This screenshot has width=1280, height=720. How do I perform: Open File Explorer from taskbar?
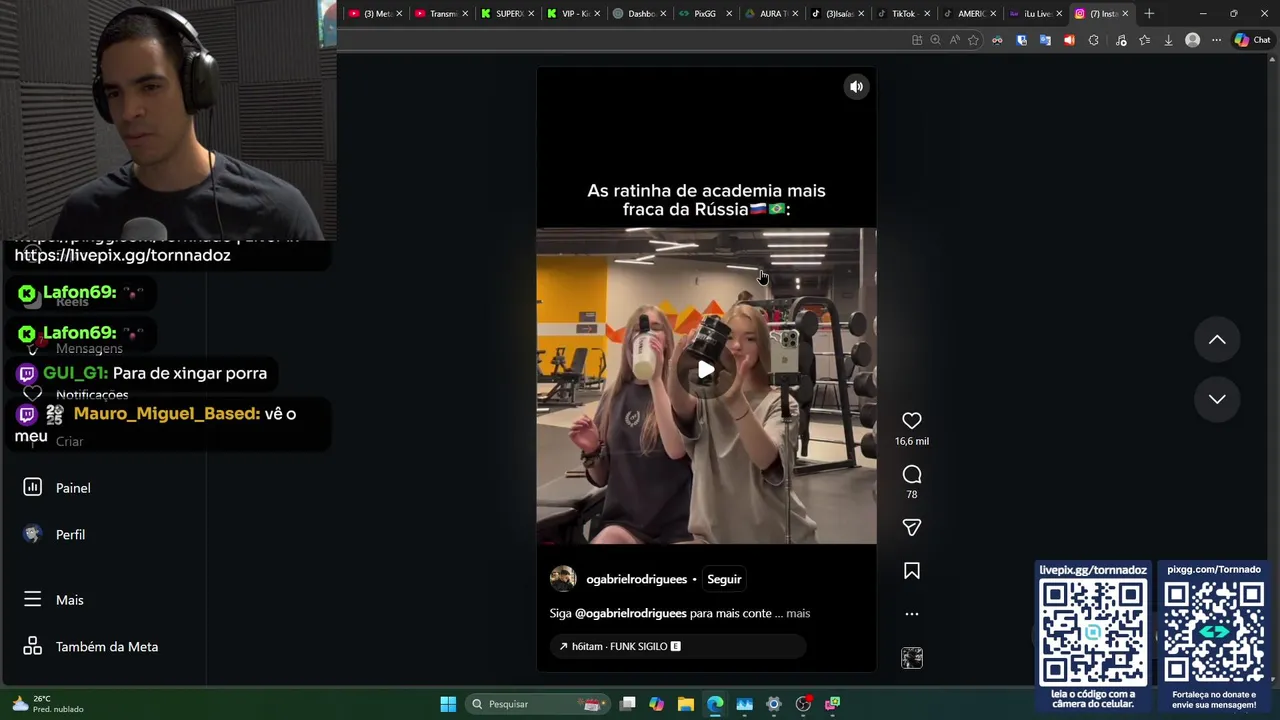point(685,704)
